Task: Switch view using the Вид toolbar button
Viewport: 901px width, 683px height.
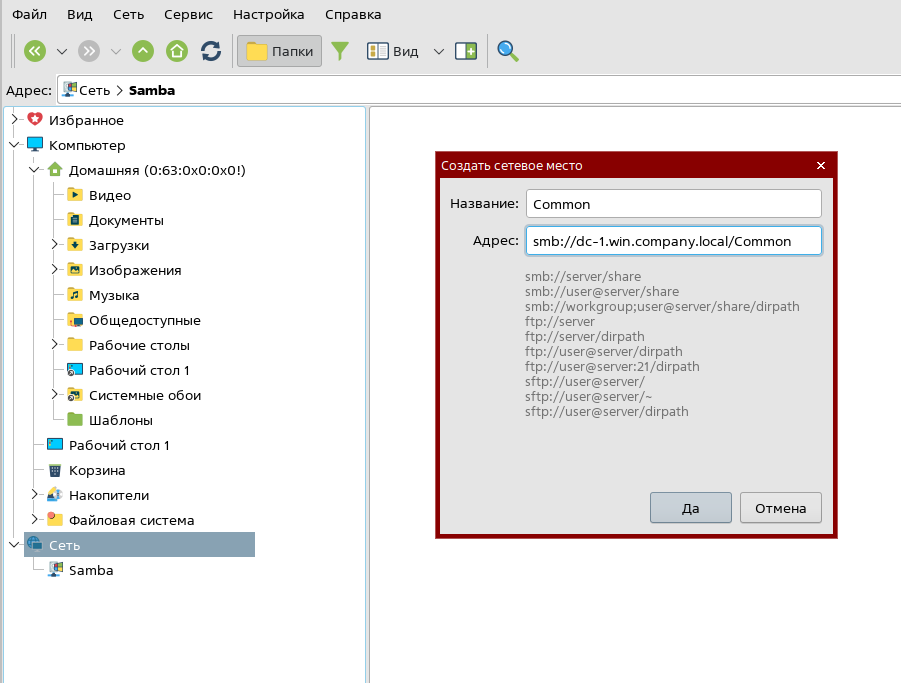Action: [392, 51]
